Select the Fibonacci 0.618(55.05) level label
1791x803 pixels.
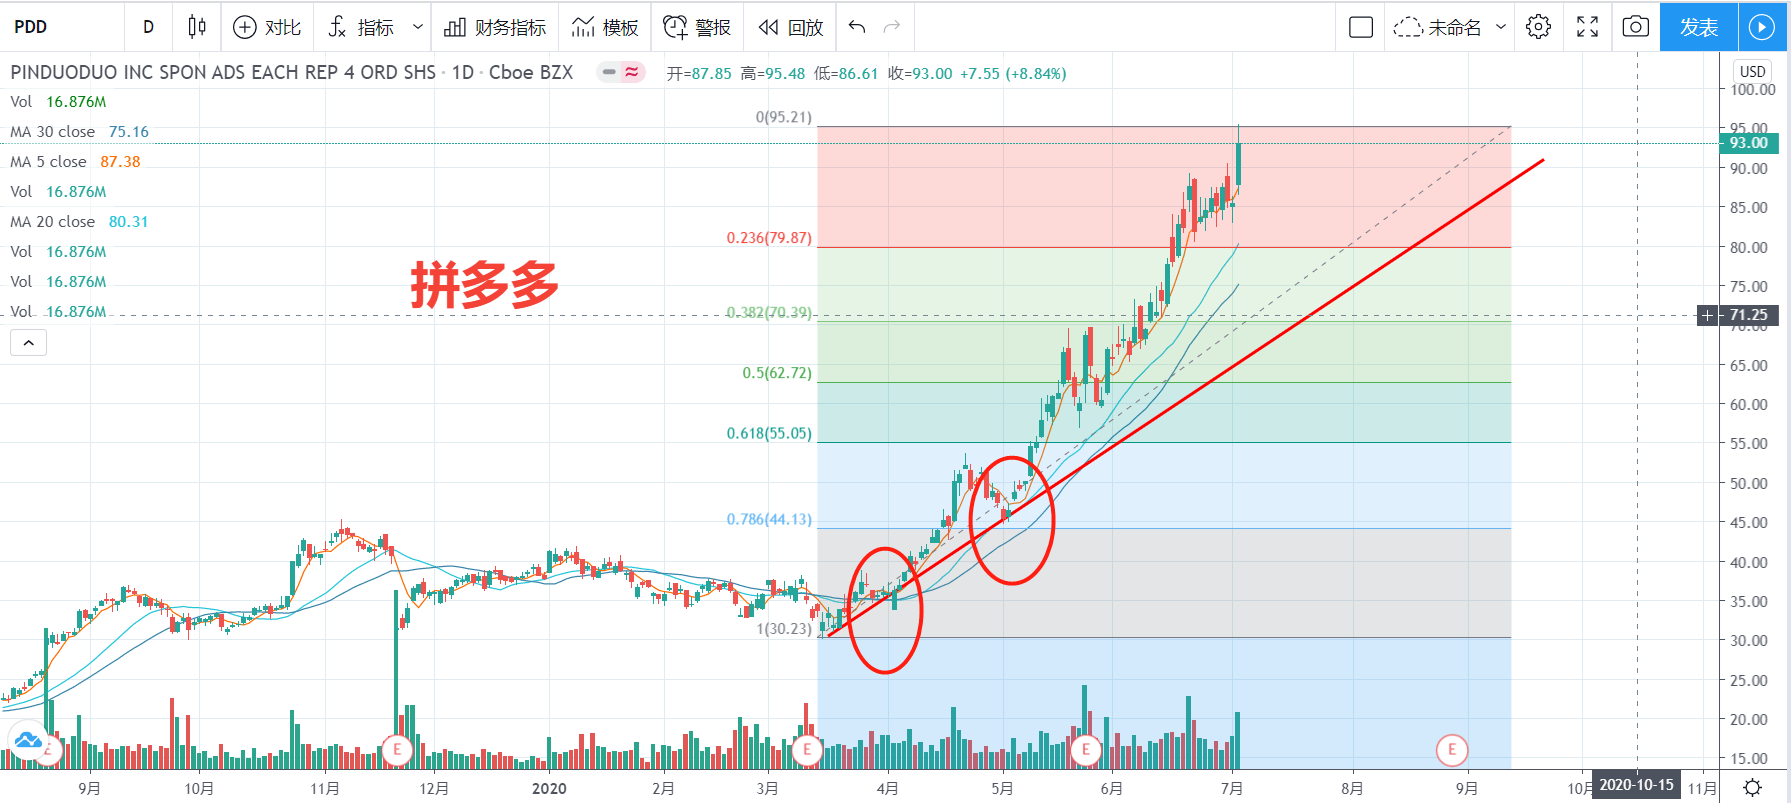point(769,434)
